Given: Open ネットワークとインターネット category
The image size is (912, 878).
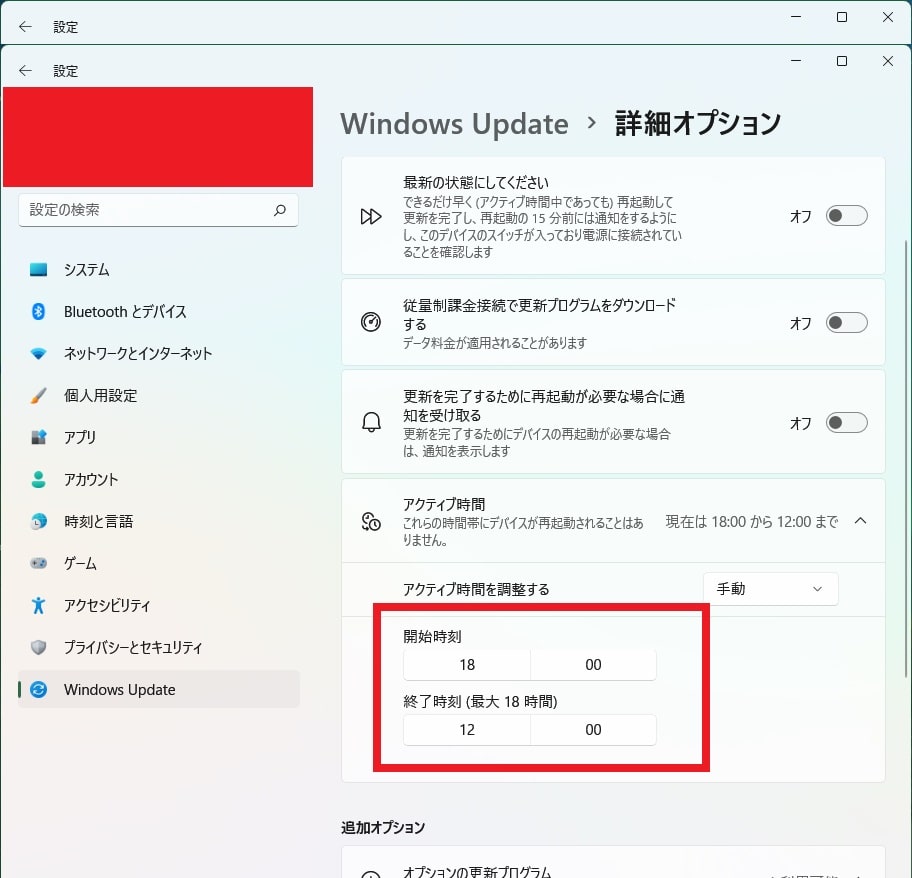Looking at the screenshot, I should coord(159,354).
